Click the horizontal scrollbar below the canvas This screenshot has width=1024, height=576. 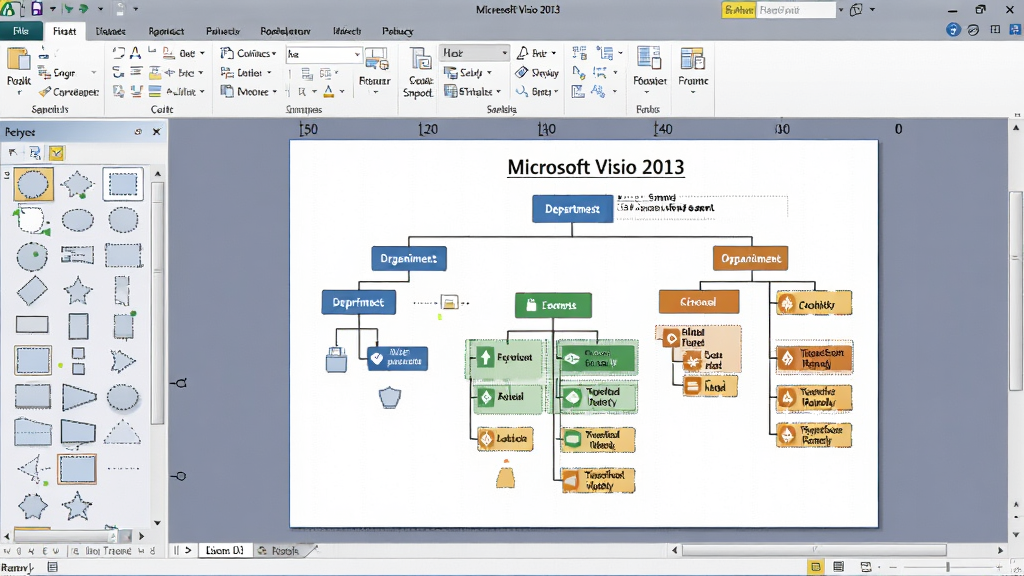pyautogui.click(x=814, y=550)
